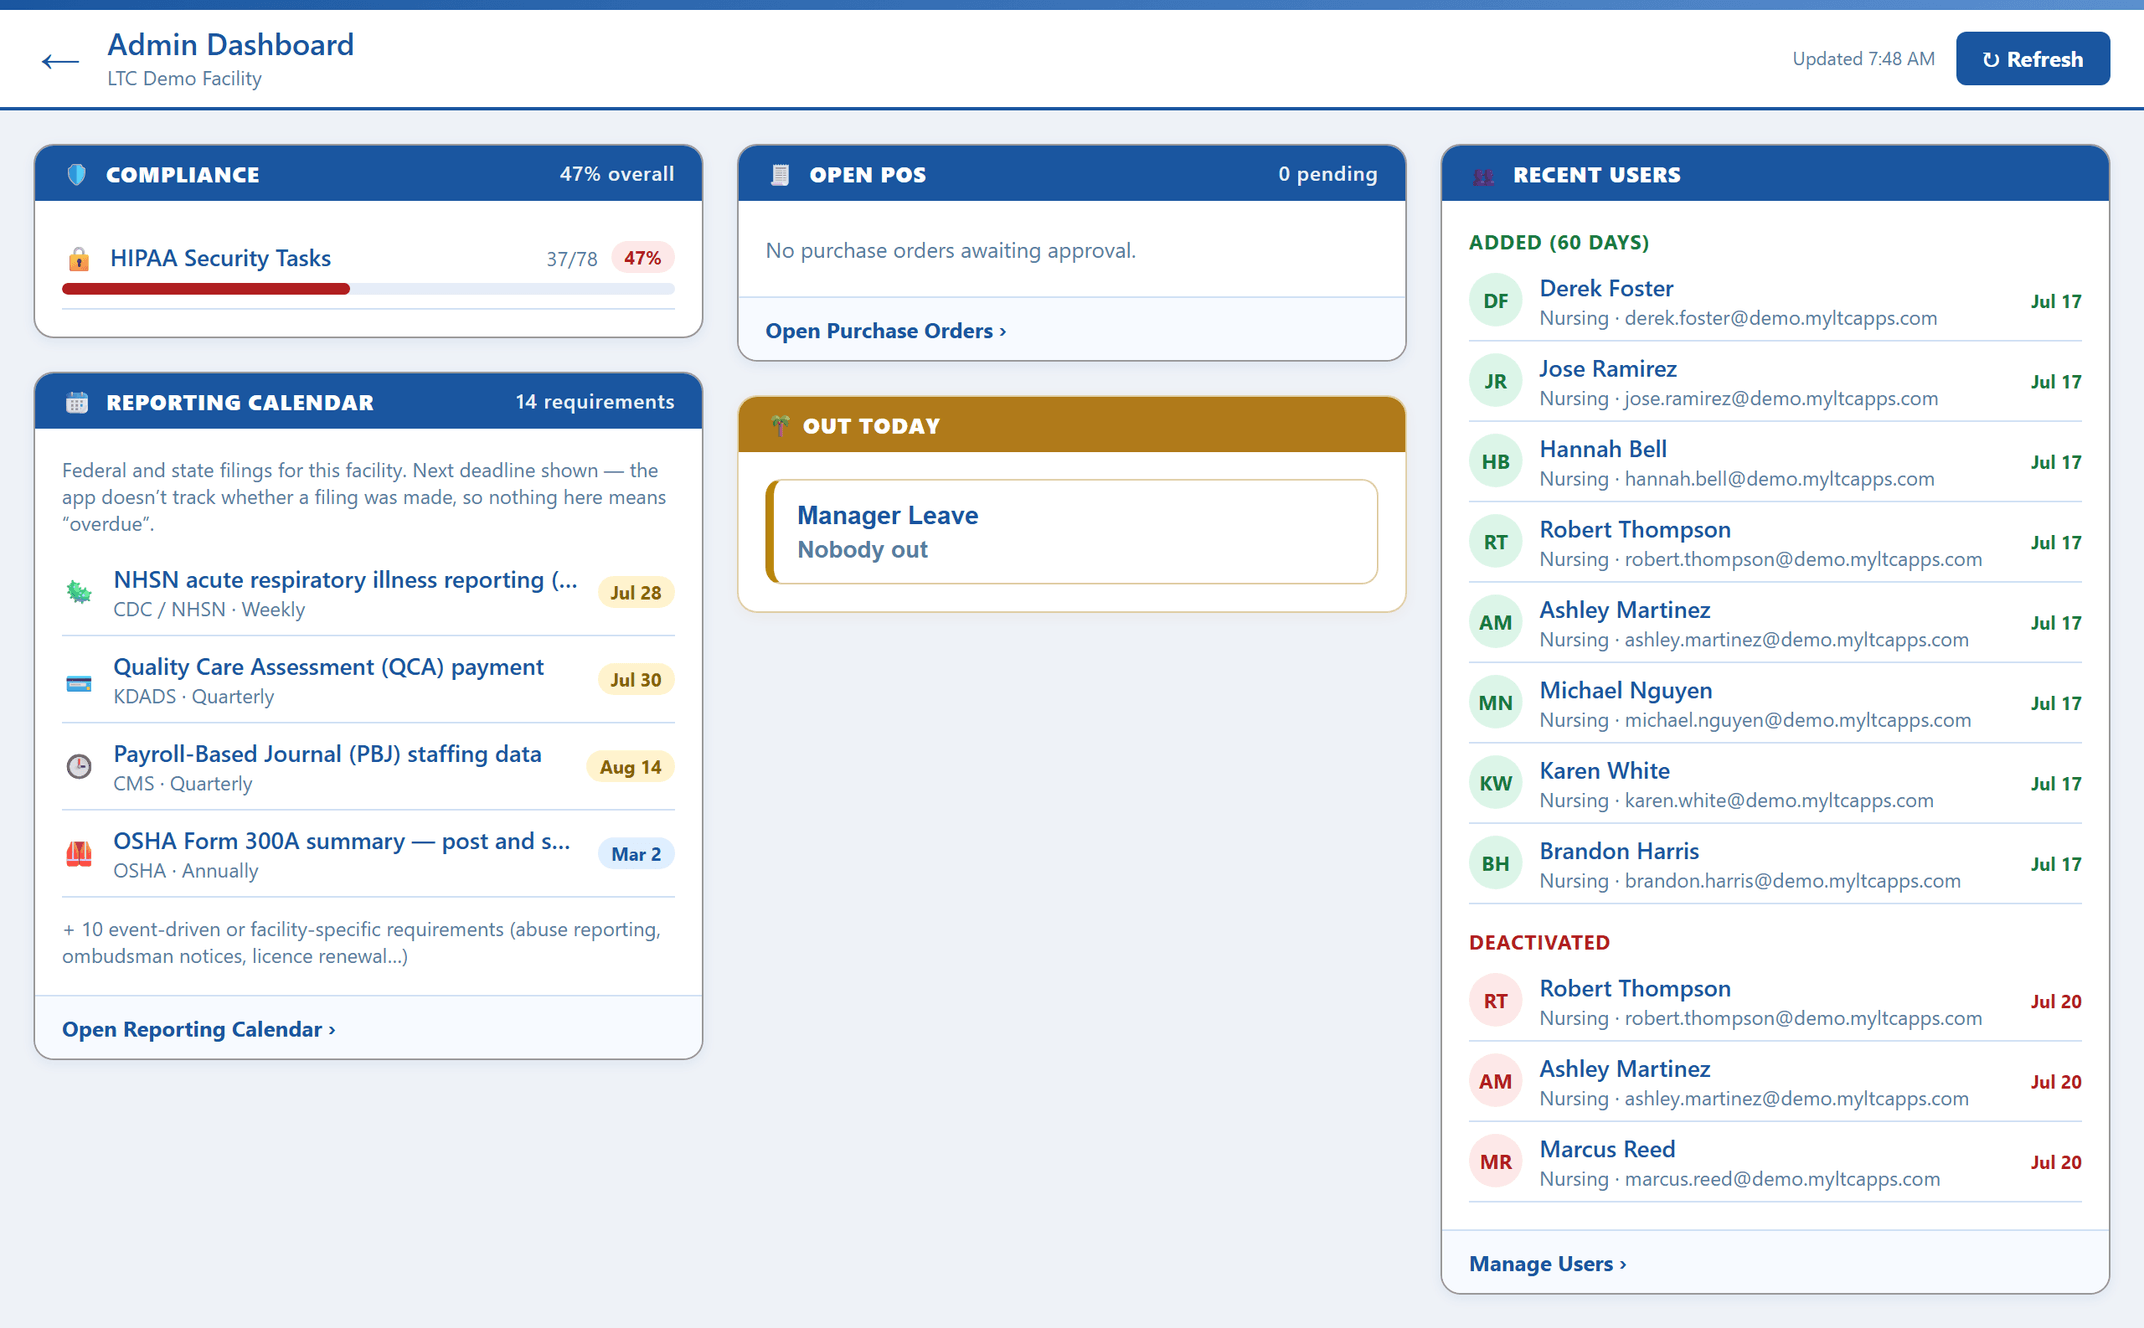Click Karen White's KW avatar

1495,783
